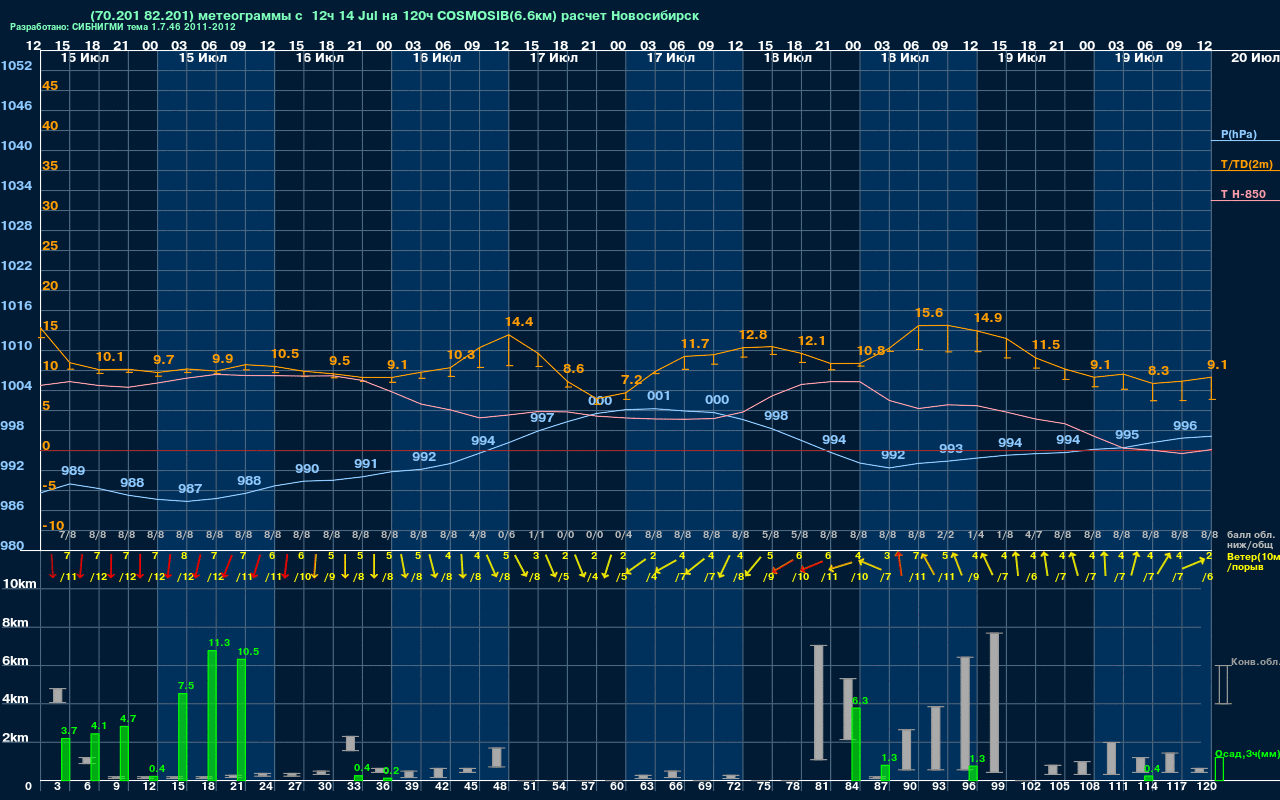Click forecast hour 84 on bottom axis
This screenshot has width=1280, height=800.
click(851, 787)
